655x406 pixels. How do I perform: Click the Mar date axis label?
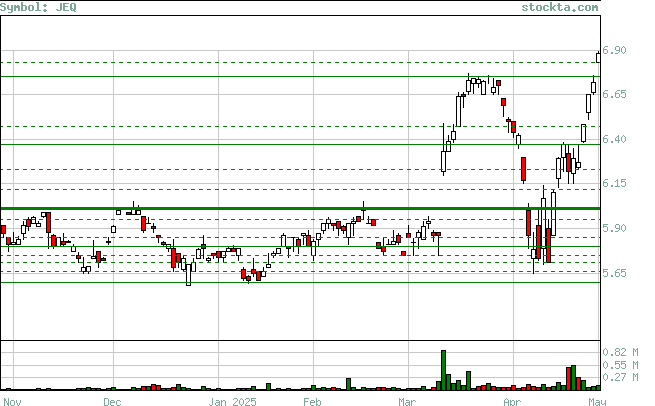click(x=407, y=401)
